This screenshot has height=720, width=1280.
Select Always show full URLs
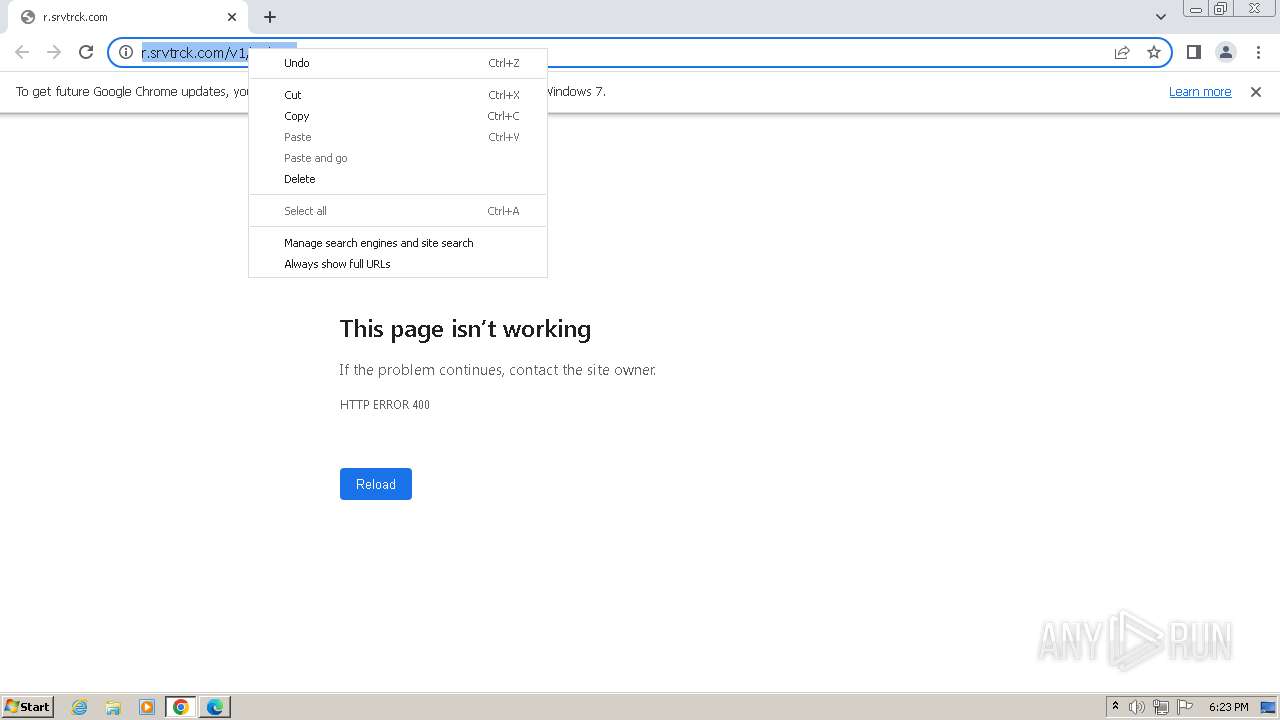[397, 264]
